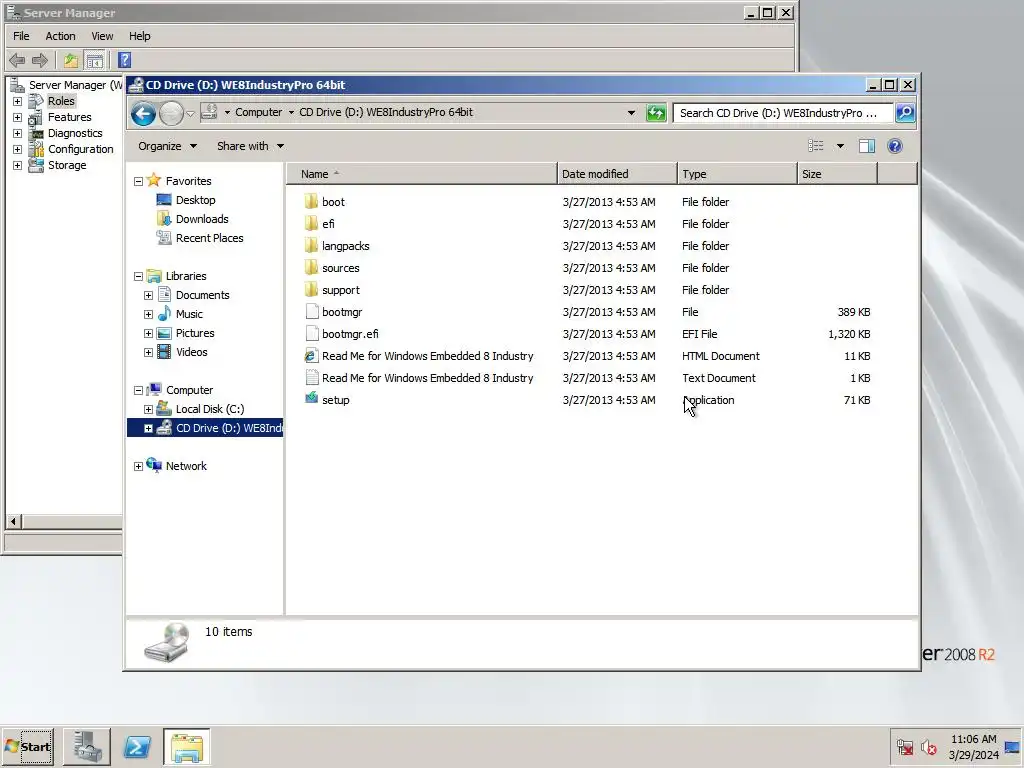Viewport: 1024px width, 768px height.
Task: Select Music library in navigation pane
Action: pyautogui.click(x=189, y=314)
